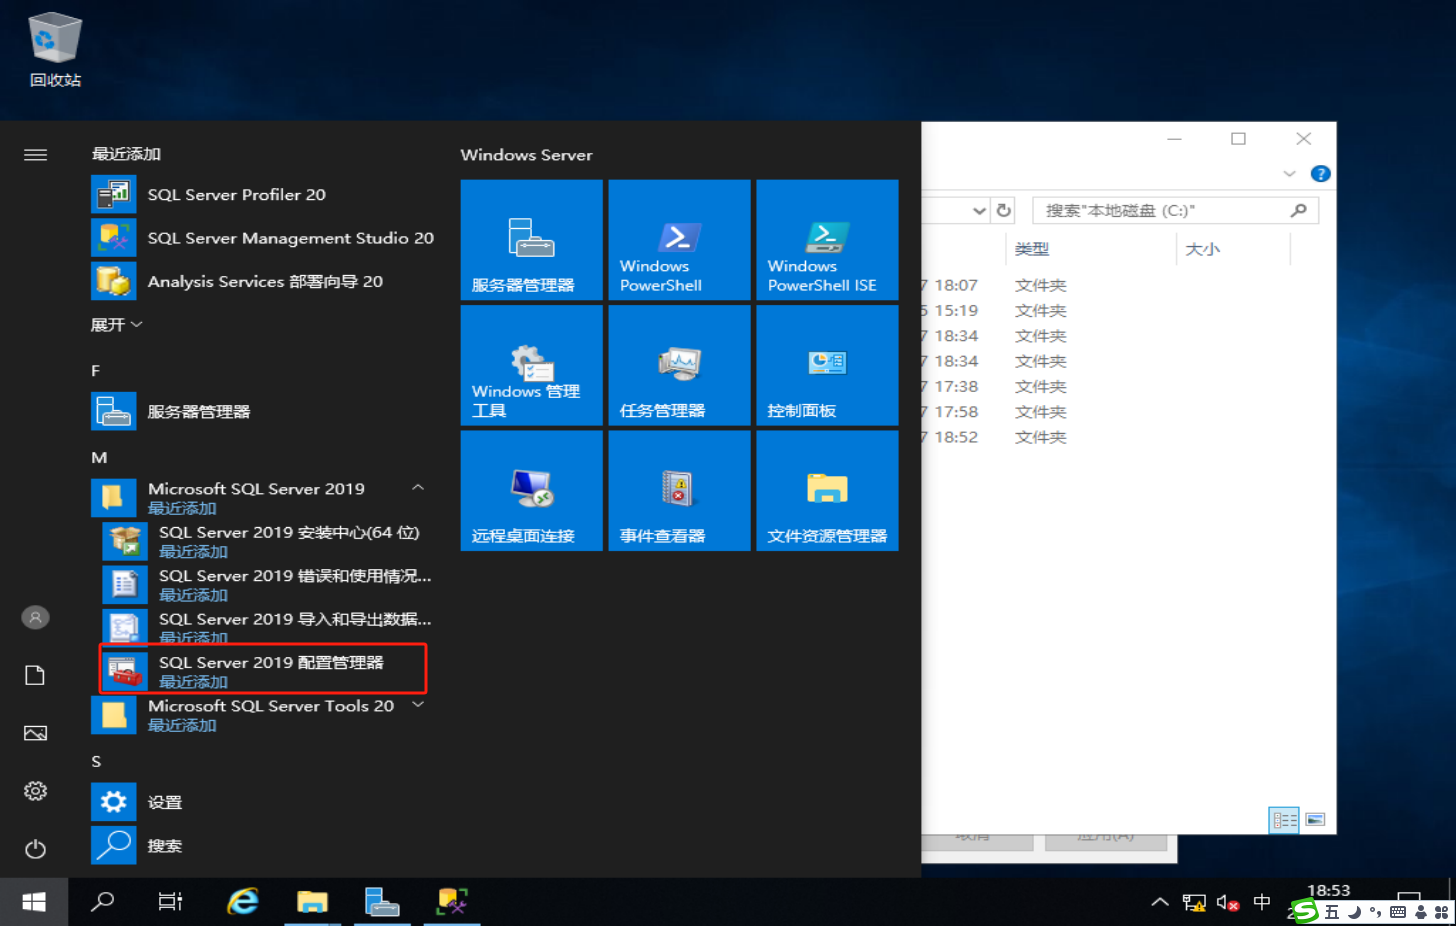
Task: Open 服务器管理器 in the app list under F
Action: pos(265,412)
